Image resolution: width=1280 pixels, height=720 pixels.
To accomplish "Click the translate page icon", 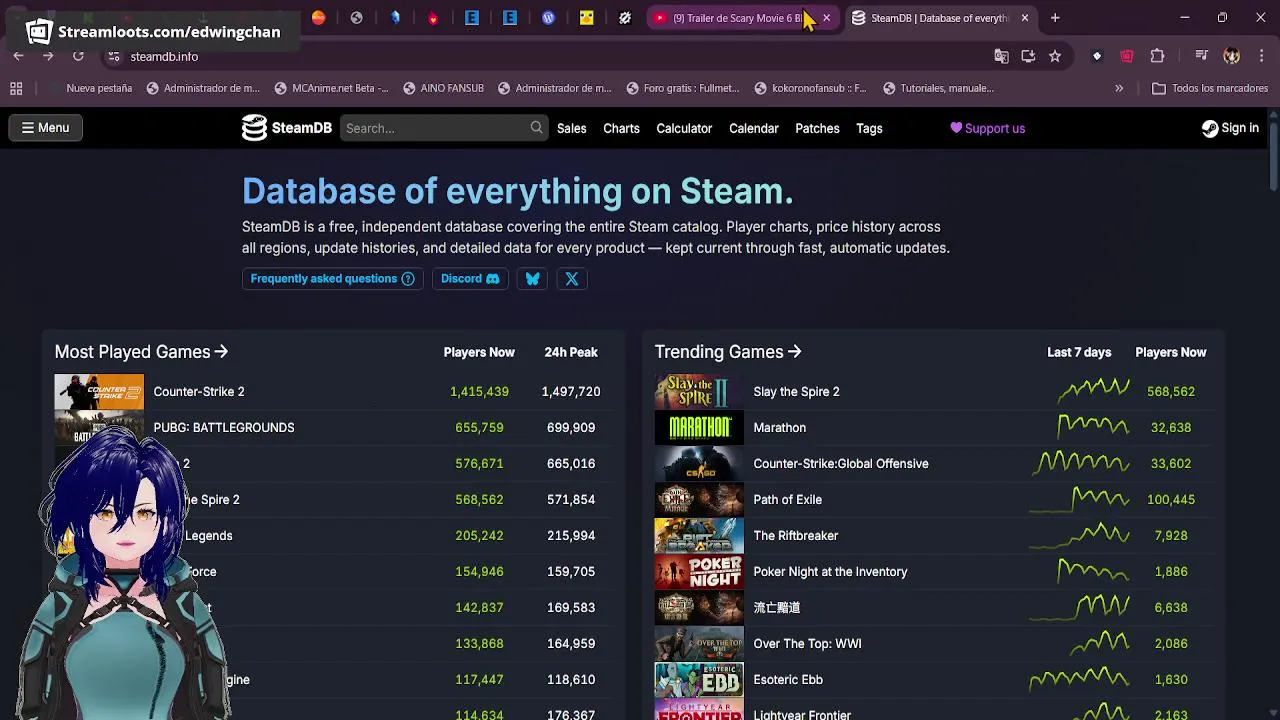I will pyautogui.click(x=1001, y=57).
